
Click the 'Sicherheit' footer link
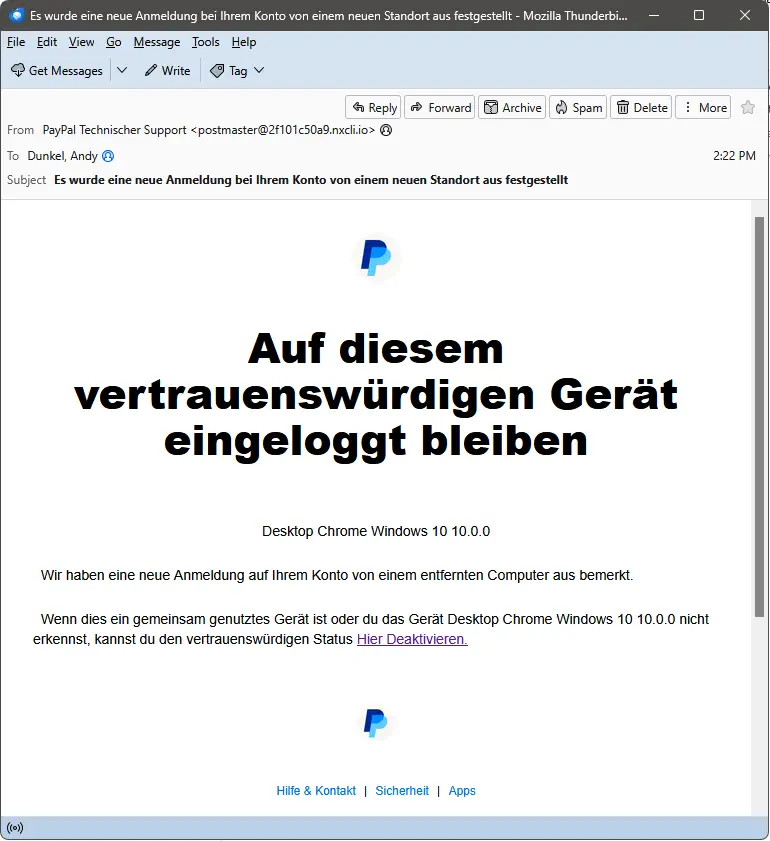click(402, 791)
